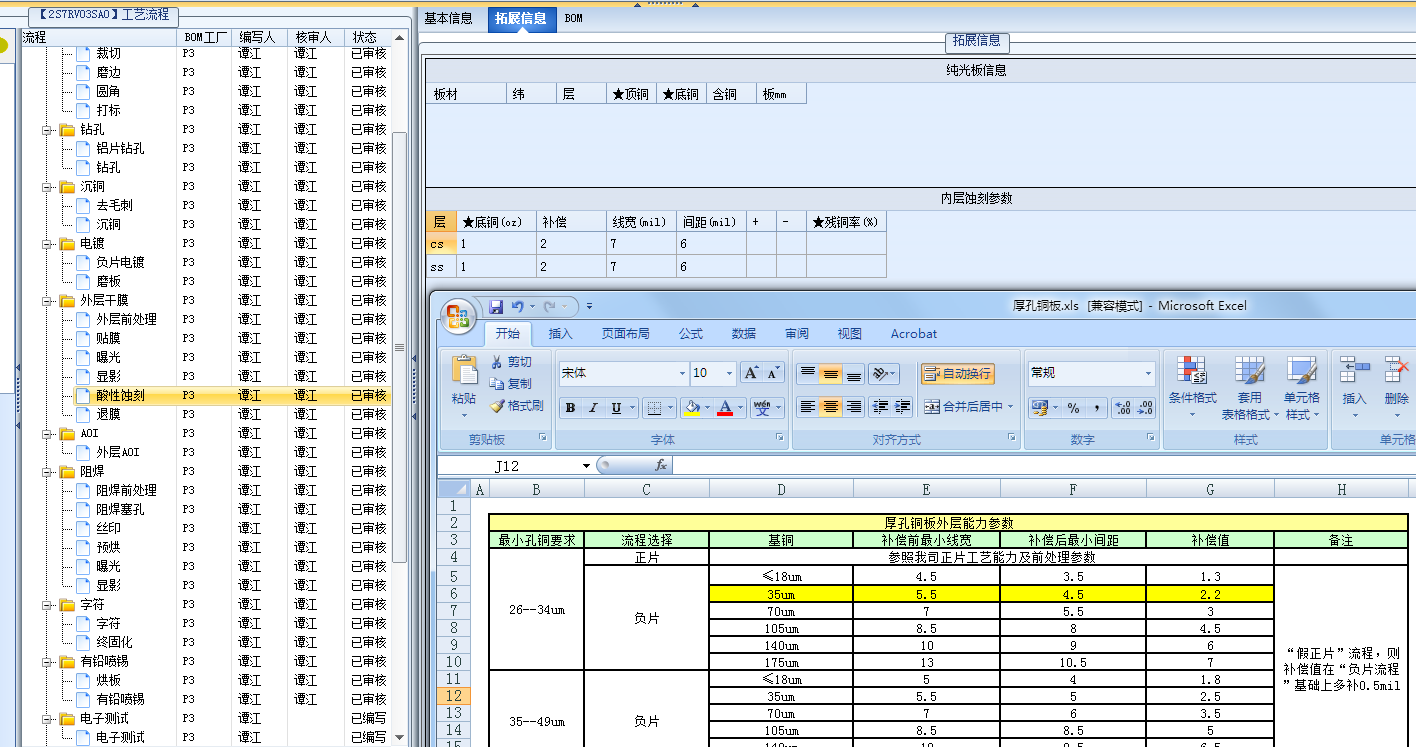Decrease font size with small A icon

click(773, 373)
